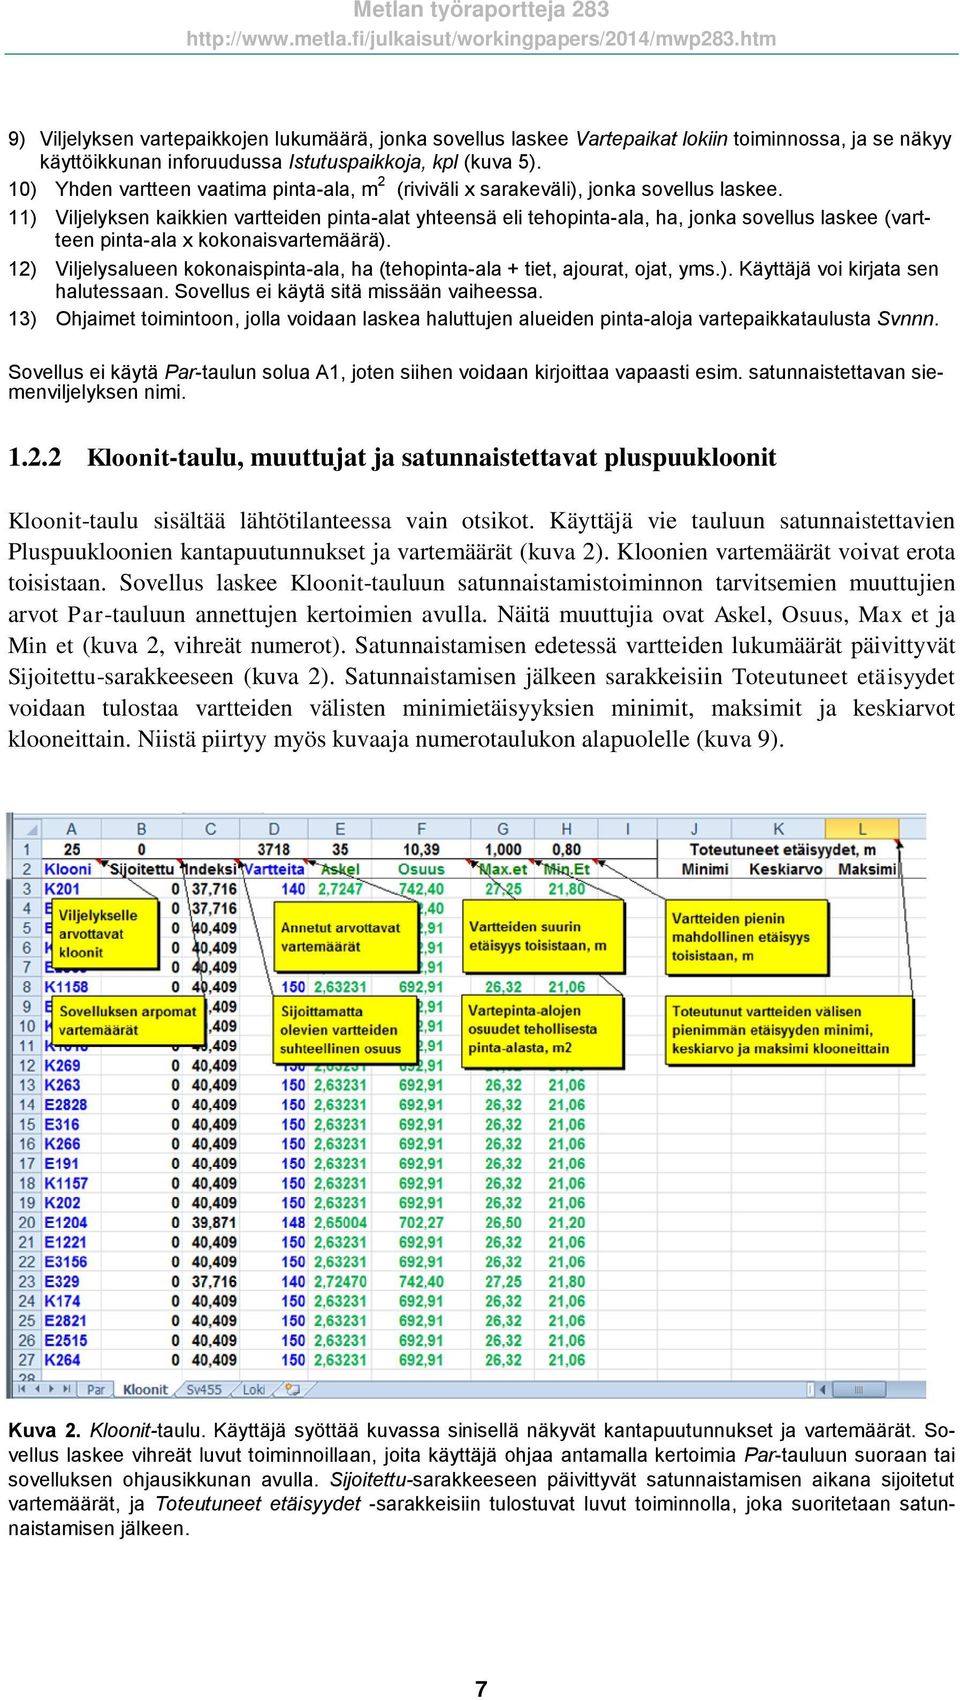The width and height of the screenshot is (960, 1700).
Task: Click cell containing '3718' in row 1
Action: [x=274, y=849]
